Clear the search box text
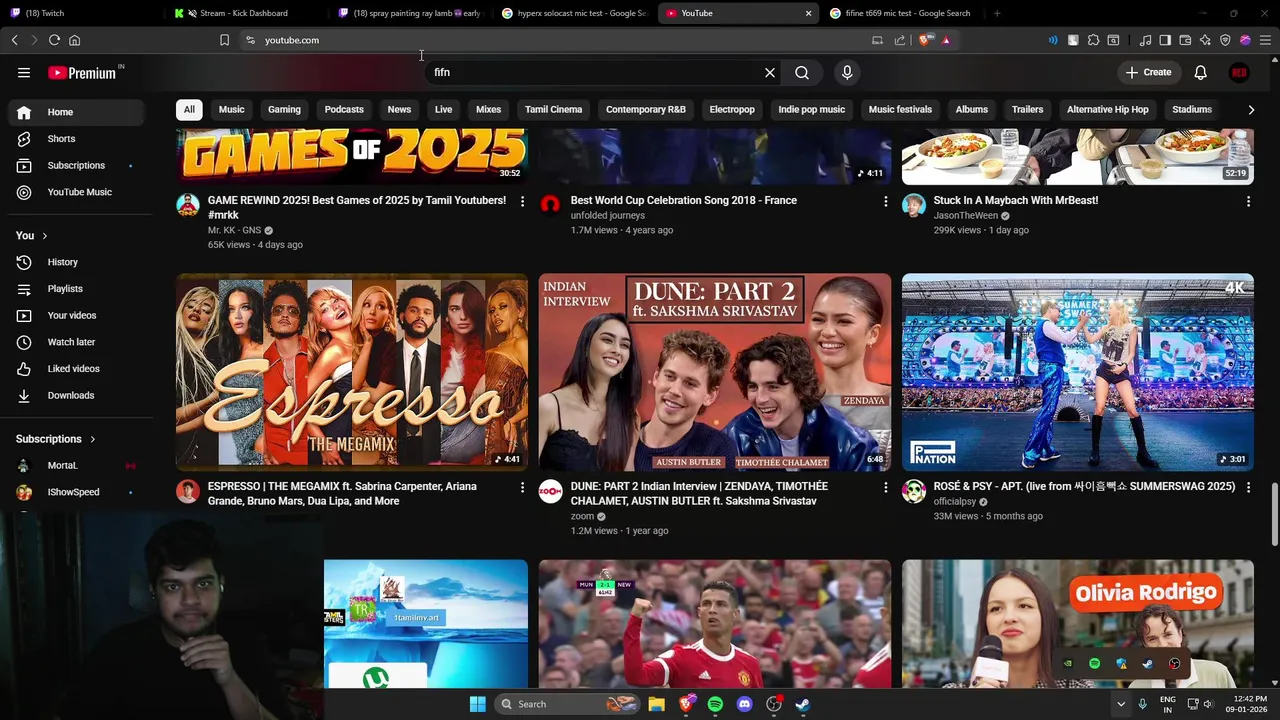Image resolution: width=1280 pixels, height=720 pixels. 770,73
